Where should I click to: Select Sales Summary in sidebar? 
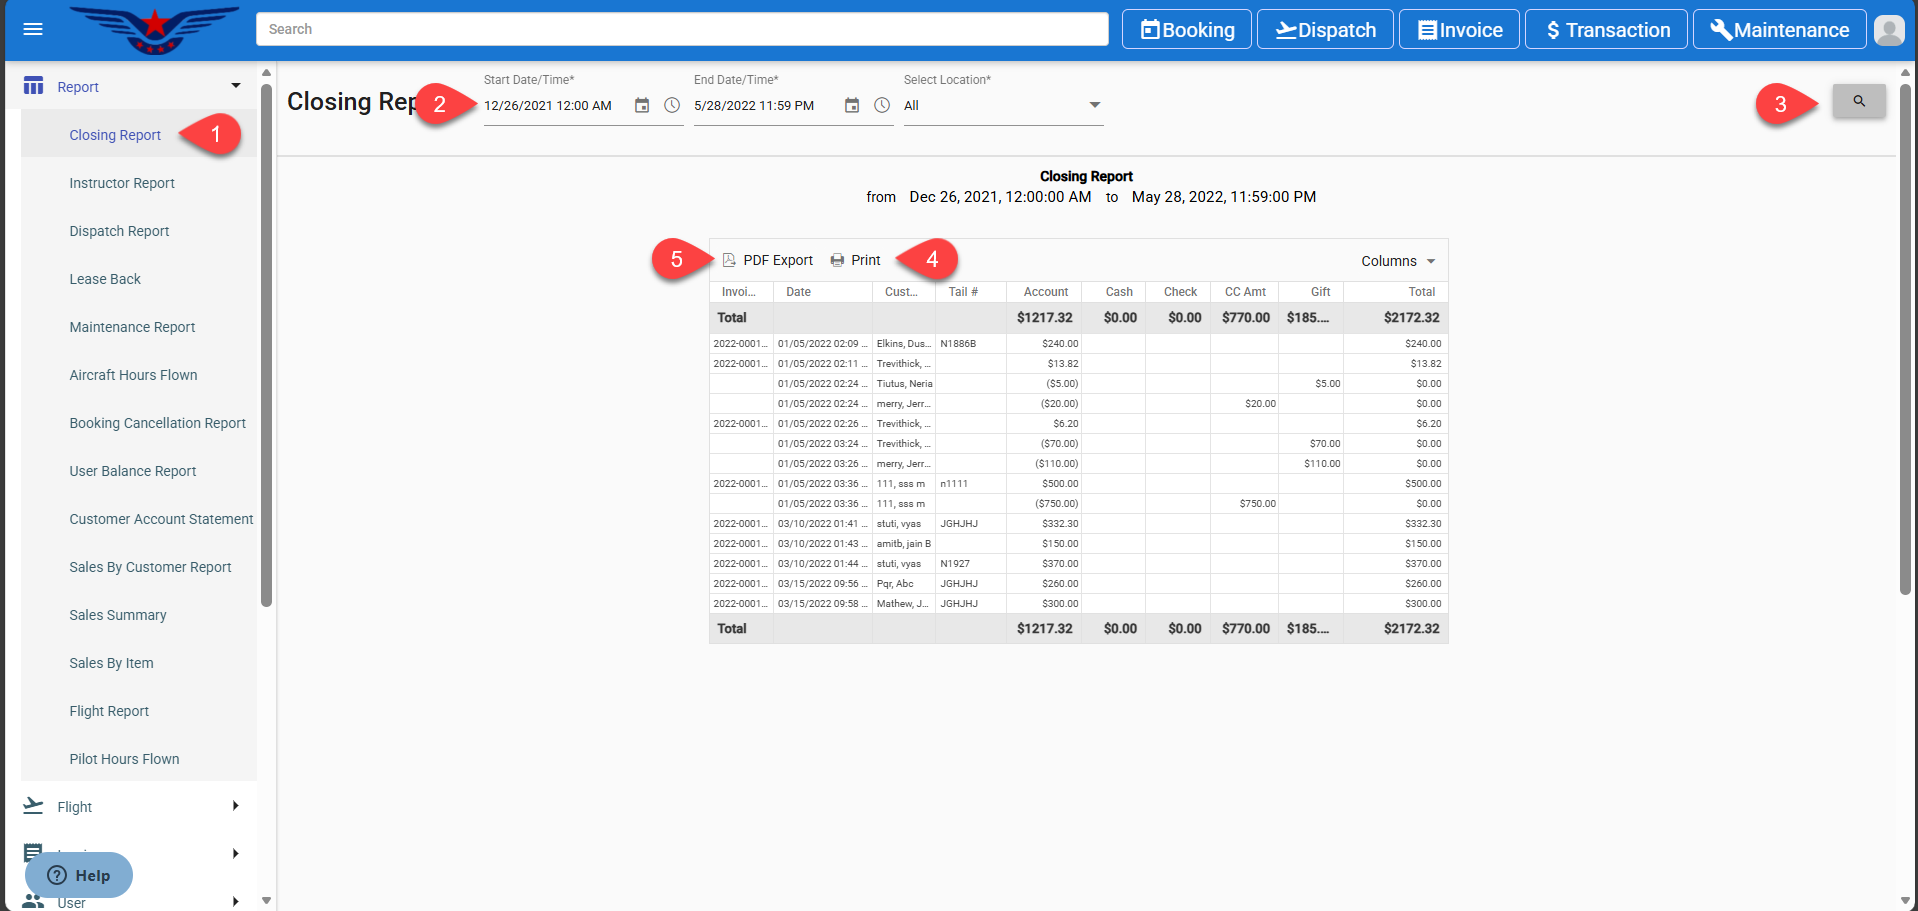(118, 615)
